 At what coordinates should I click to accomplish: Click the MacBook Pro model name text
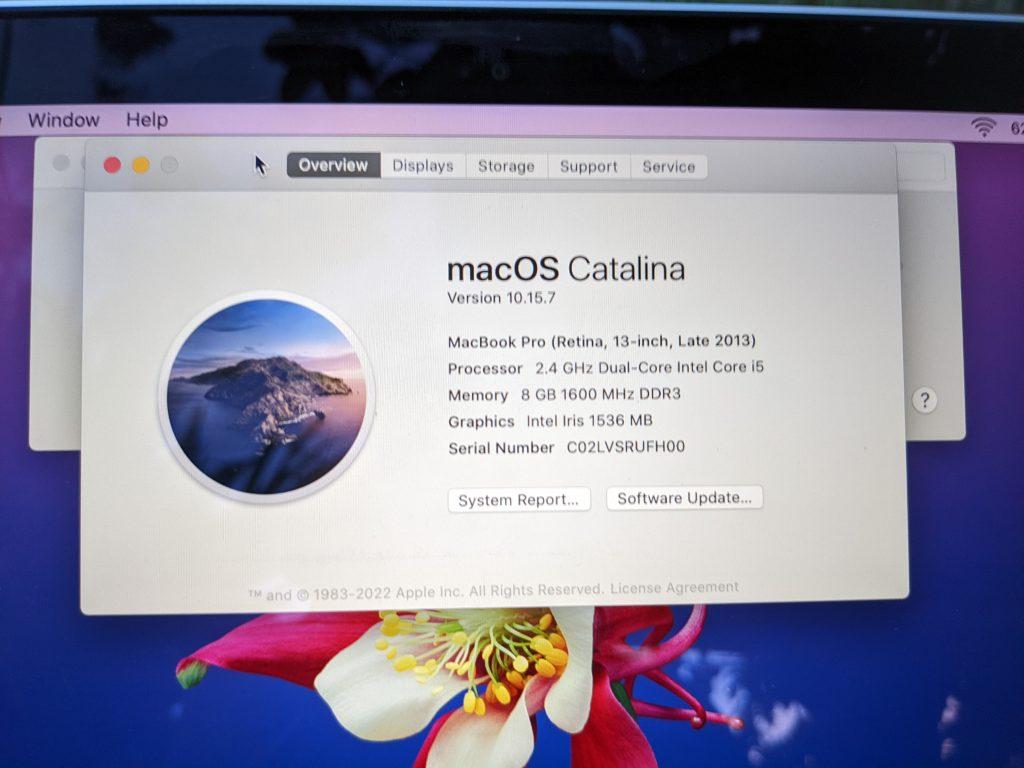(601, 341)
